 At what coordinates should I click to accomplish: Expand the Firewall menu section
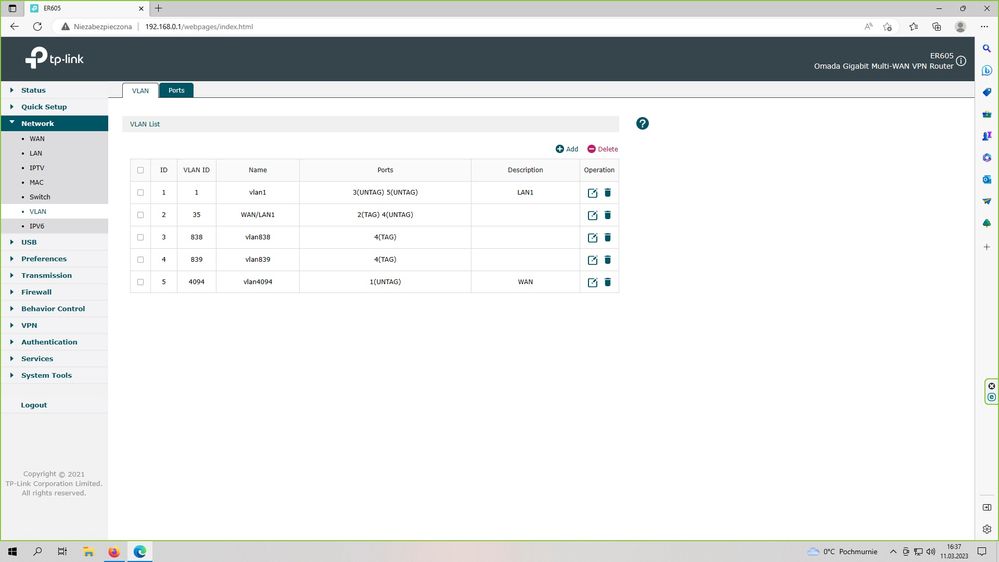click(36, 292)
